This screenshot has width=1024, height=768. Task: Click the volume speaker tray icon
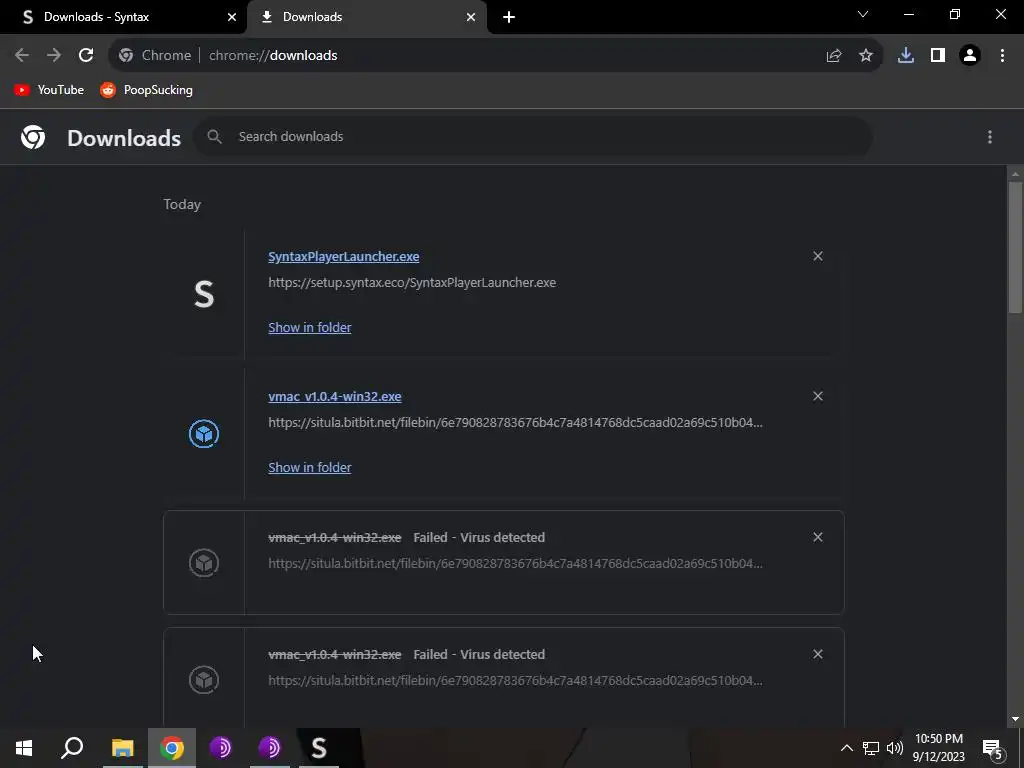tap(895, 748)
